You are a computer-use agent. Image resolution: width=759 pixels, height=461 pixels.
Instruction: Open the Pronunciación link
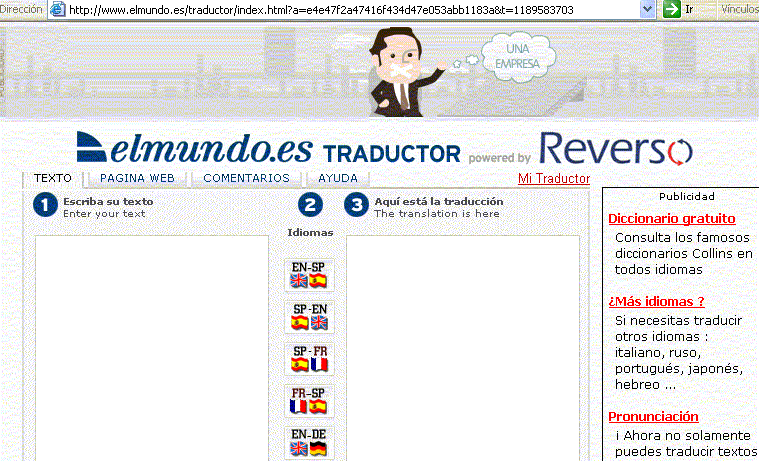653,416
